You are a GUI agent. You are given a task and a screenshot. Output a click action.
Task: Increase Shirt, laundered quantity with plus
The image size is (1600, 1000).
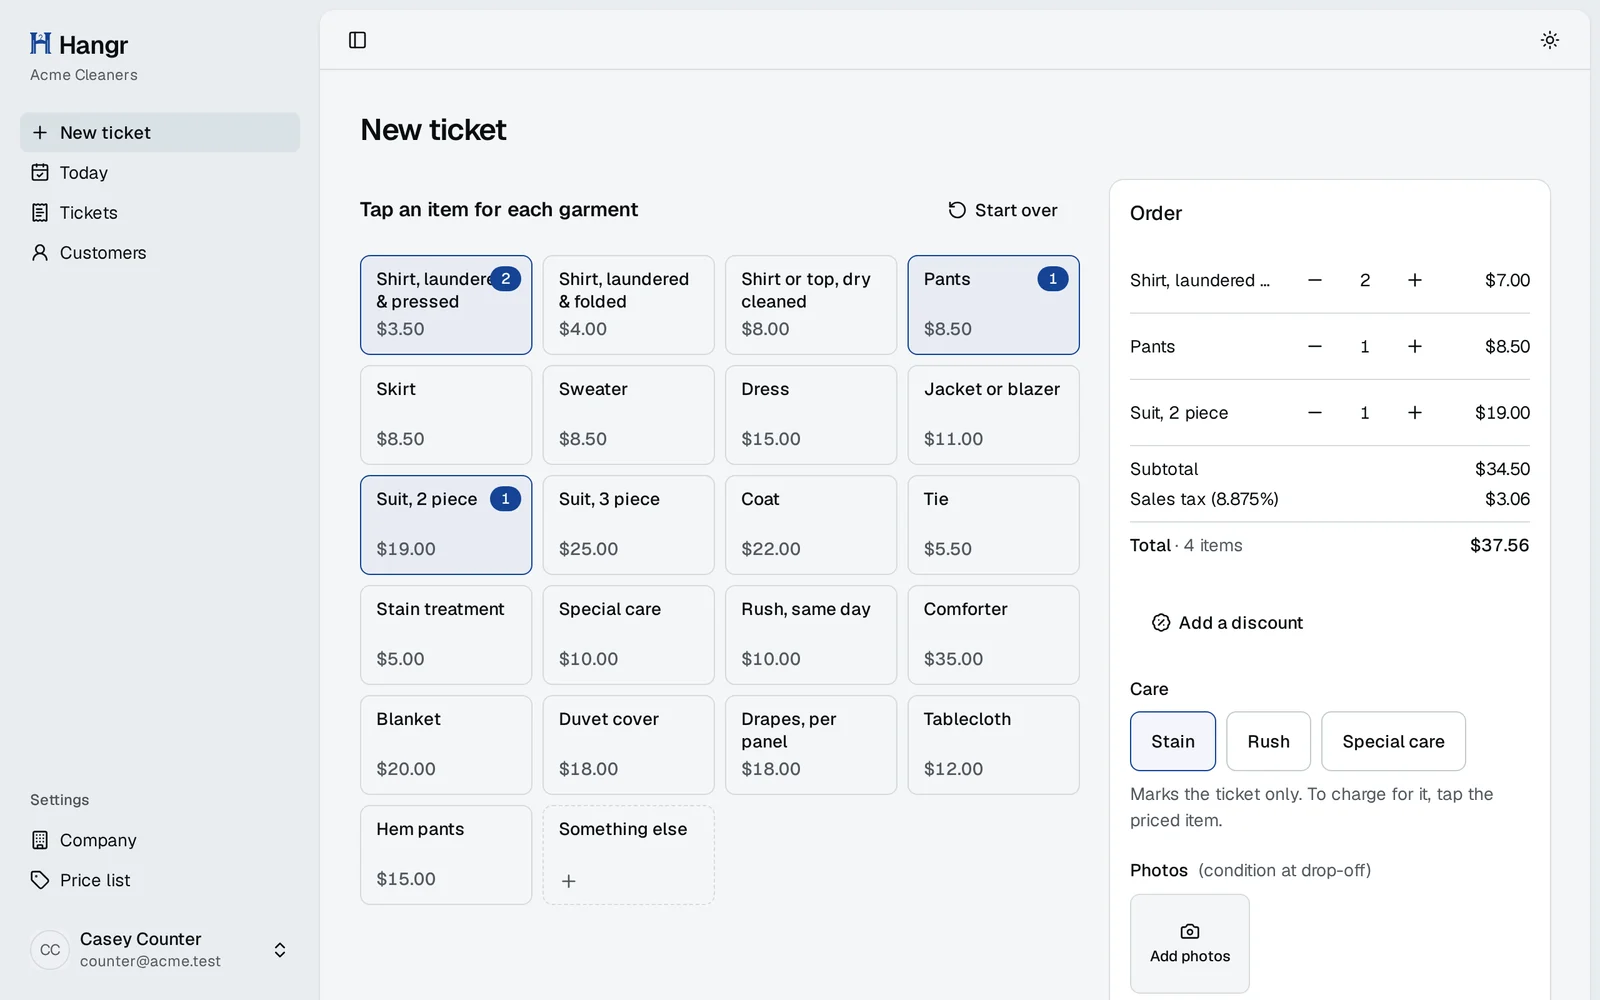[1415, 280]
